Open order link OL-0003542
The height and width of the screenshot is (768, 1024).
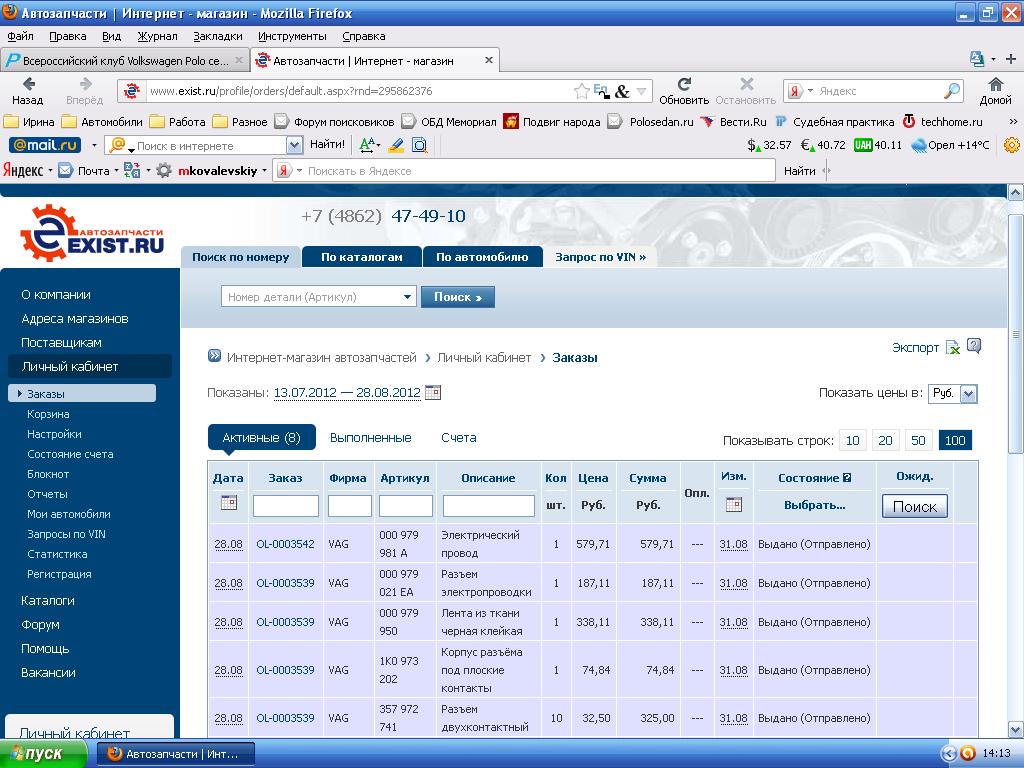click(285, 544)
